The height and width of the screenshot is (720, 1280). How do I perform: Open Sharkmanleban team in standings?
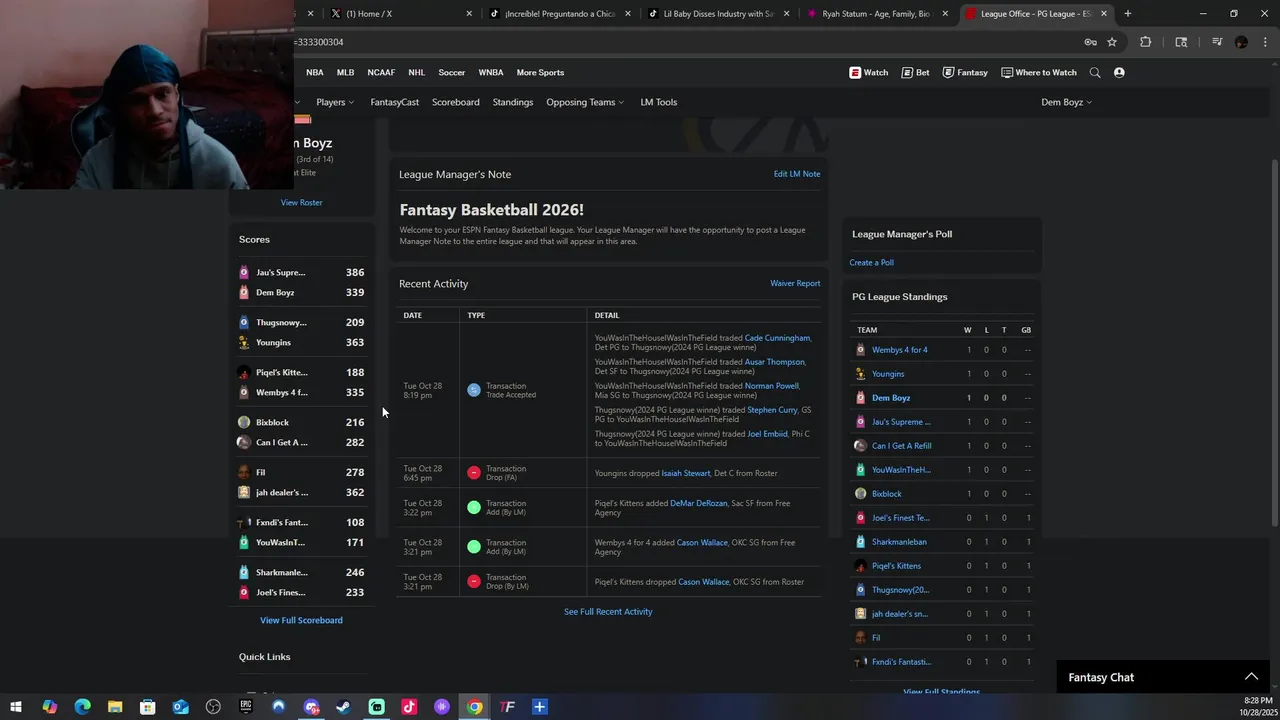coord(899,542)
